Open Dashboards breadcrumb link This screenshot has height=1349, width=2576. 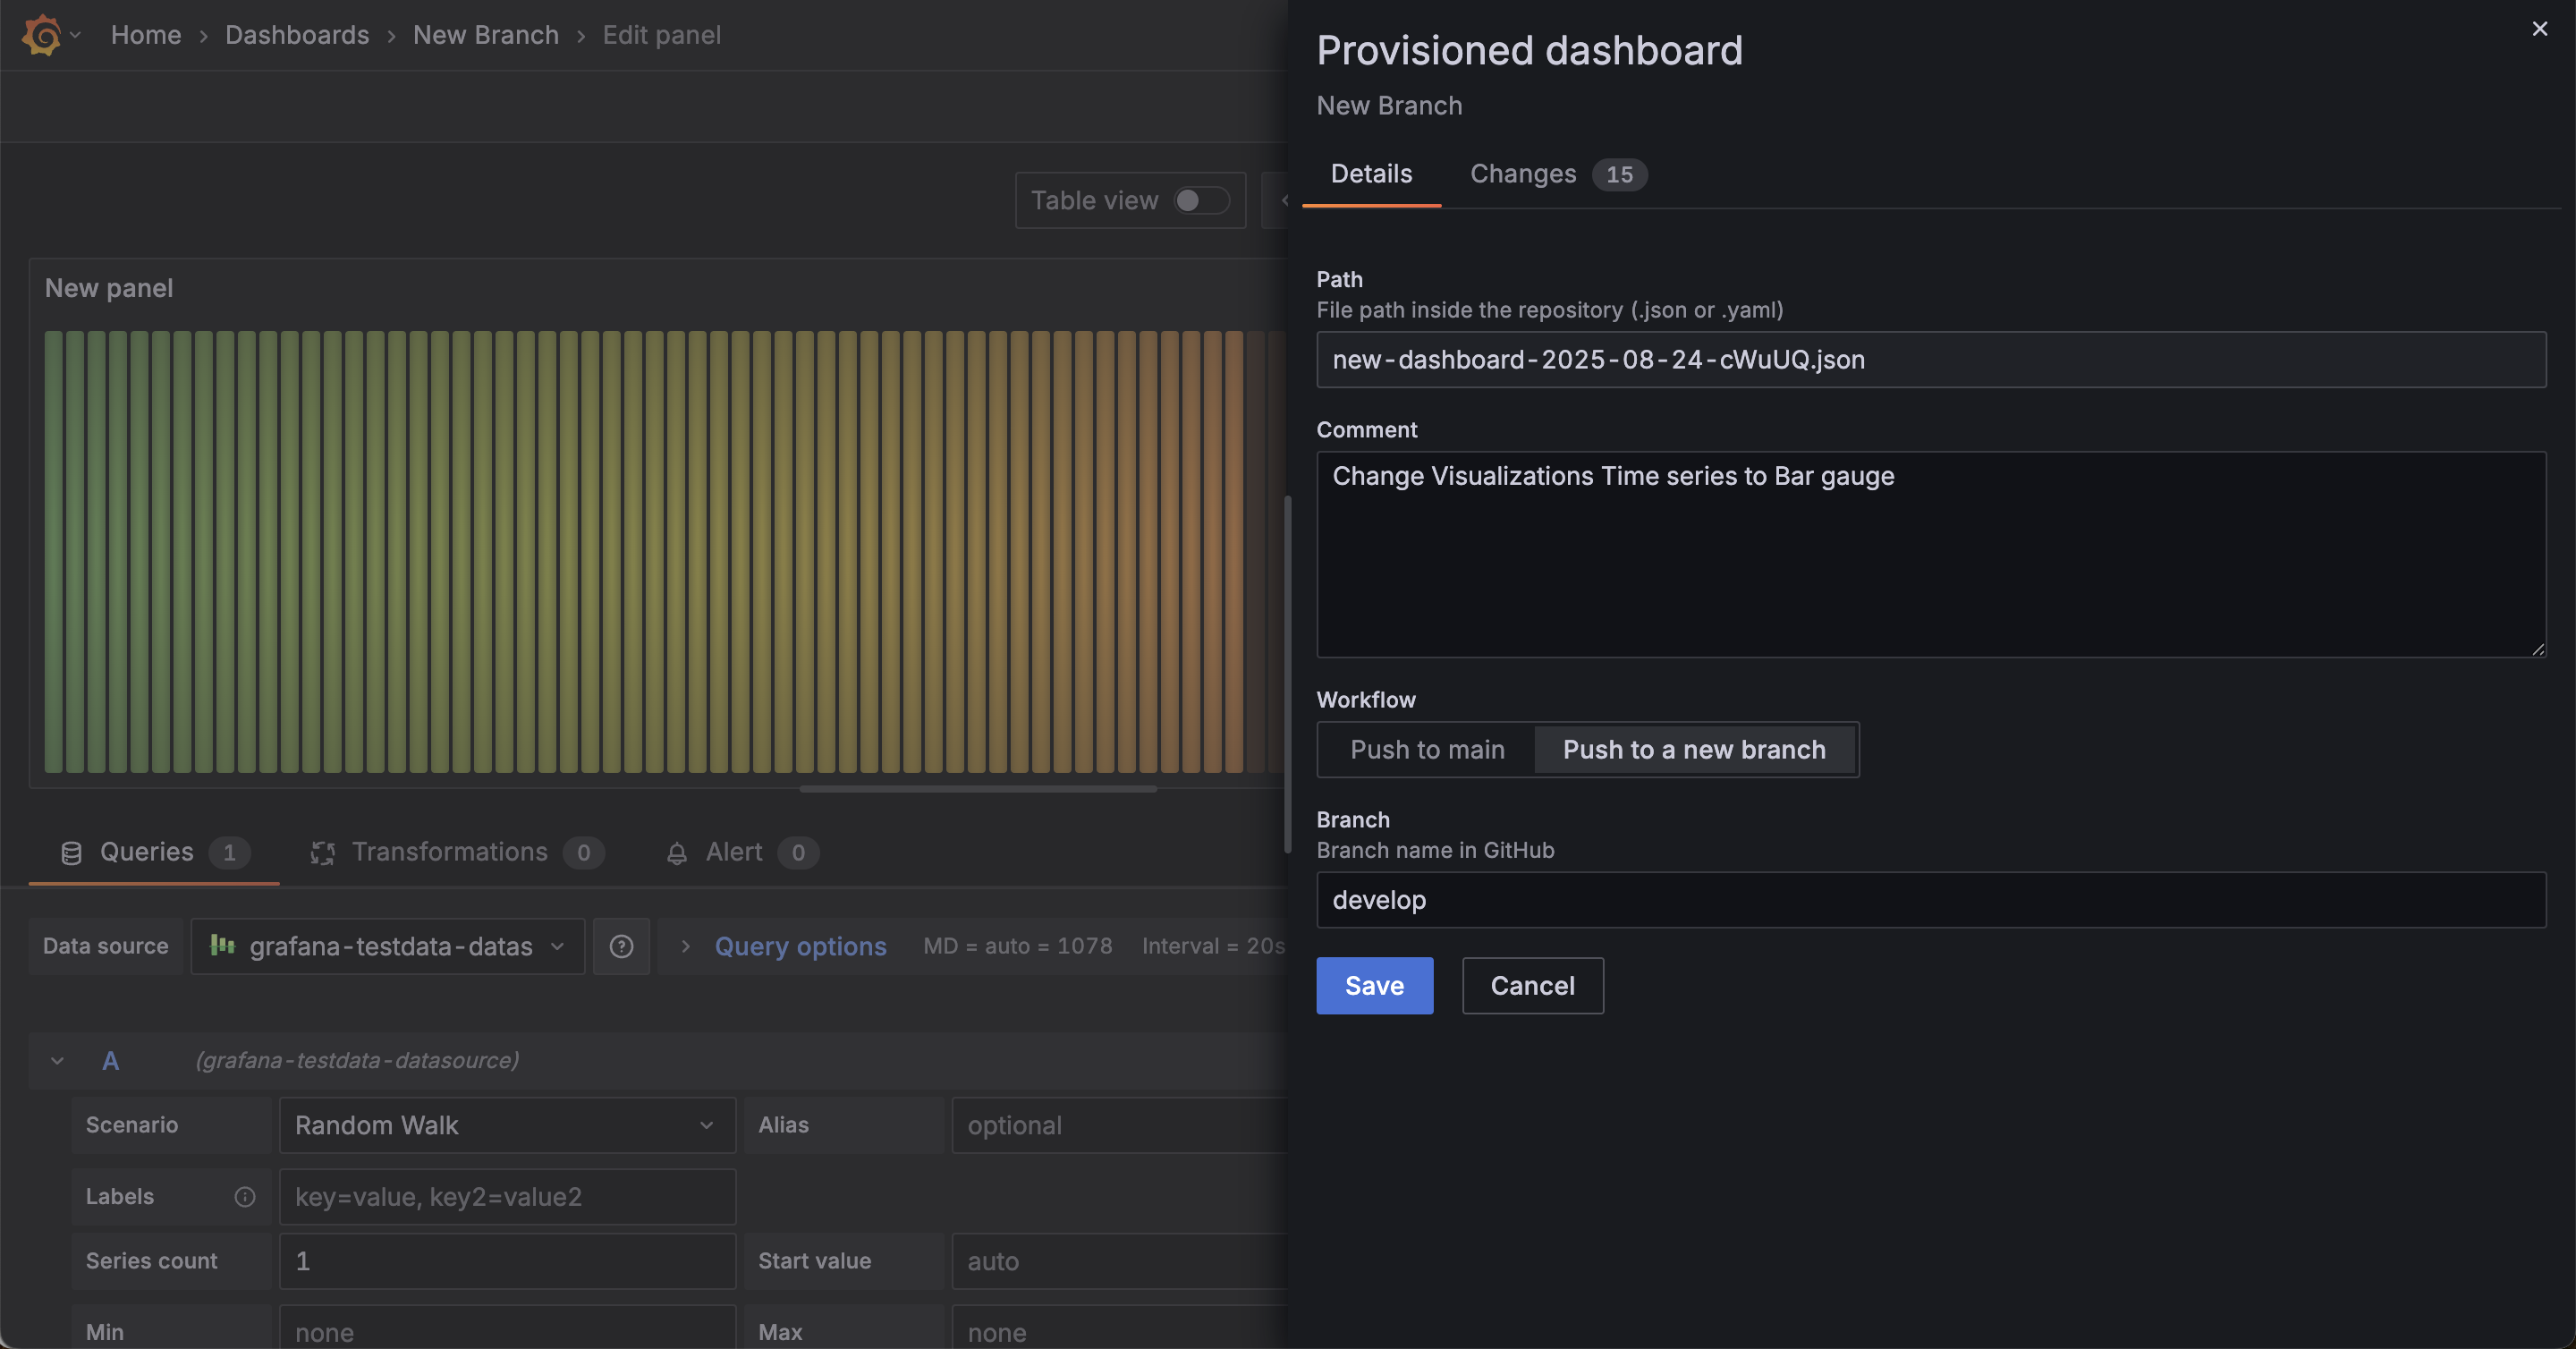(297, 35)
